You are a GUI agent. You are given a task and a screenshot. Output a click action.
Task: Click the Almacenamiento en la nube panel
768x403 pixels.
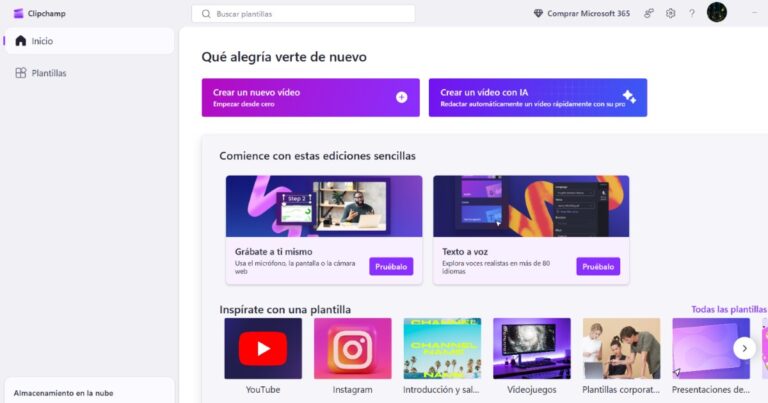click(89, 391)
